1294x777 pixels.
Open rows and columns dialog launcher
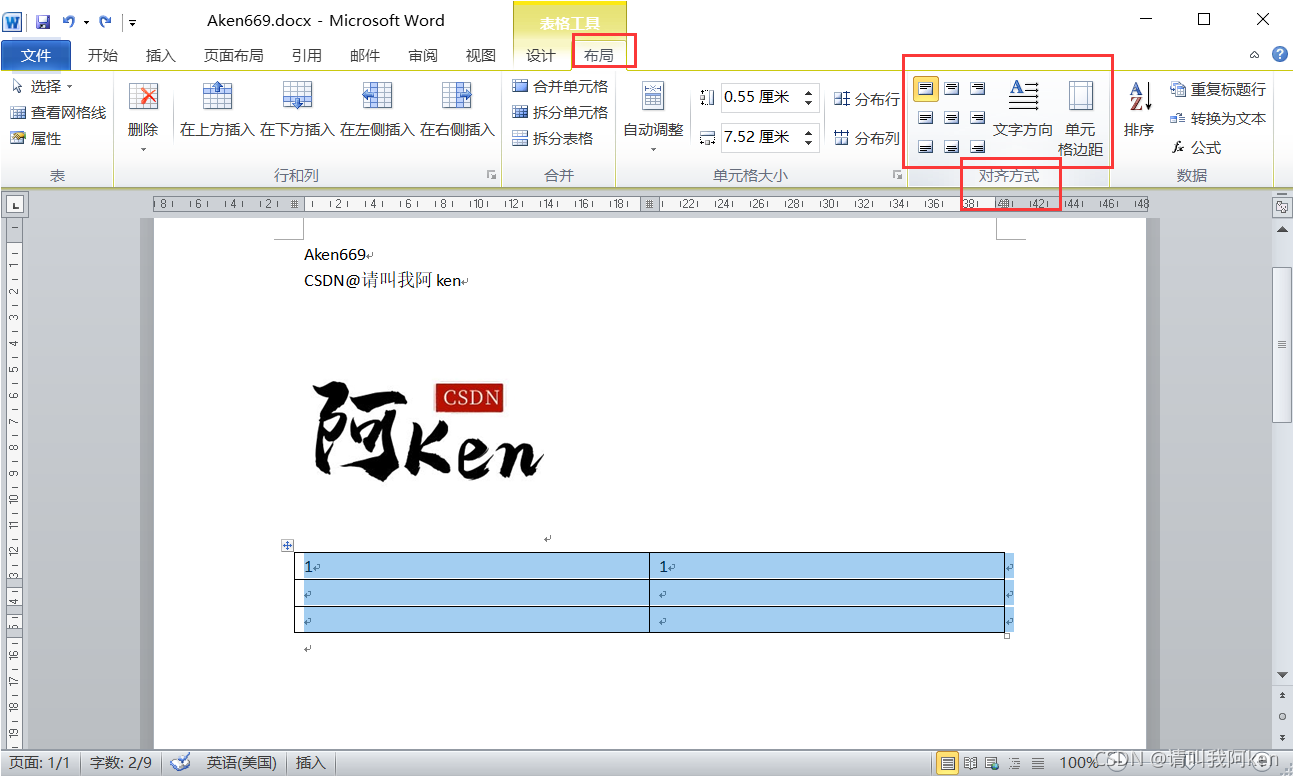point(491,175)
